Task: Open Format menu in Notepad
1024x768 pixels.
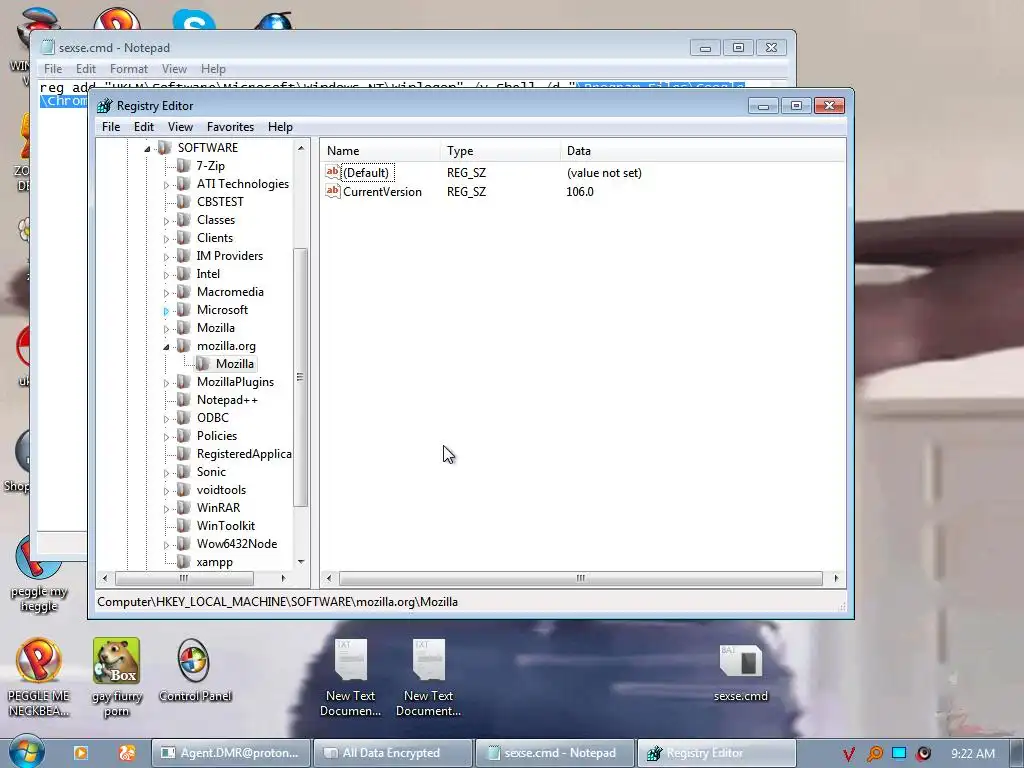Action: coord(129,69)
